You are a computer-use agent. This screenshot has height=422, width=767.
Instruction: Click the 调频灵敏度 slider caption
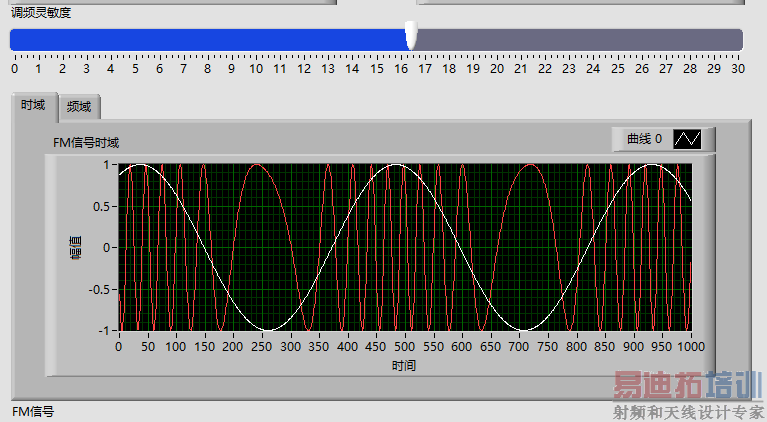pyautogui.click(x=41, y=13)
